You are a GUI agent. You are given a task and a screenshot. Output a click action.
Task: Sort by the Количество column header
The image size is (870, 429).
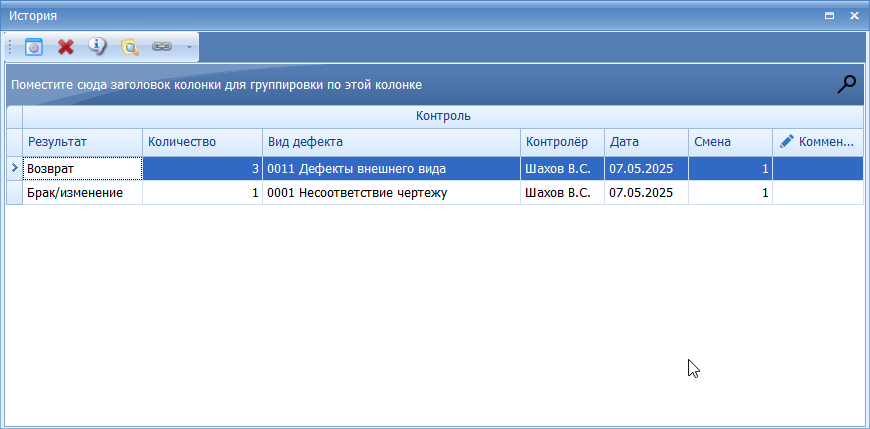(x=201, y=142)
